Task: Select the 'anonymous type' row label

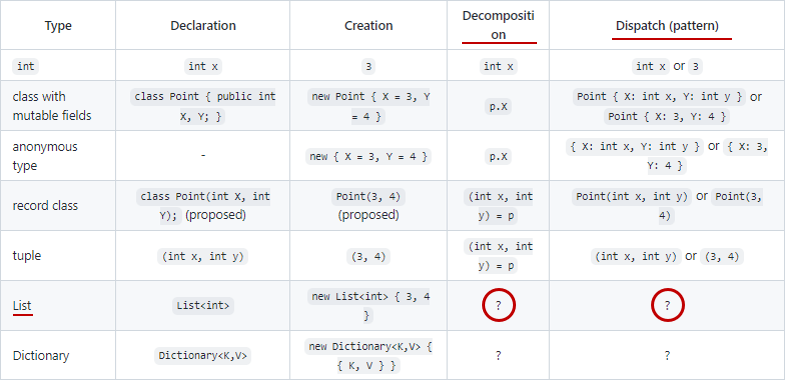Action: [x=45, y=156]
